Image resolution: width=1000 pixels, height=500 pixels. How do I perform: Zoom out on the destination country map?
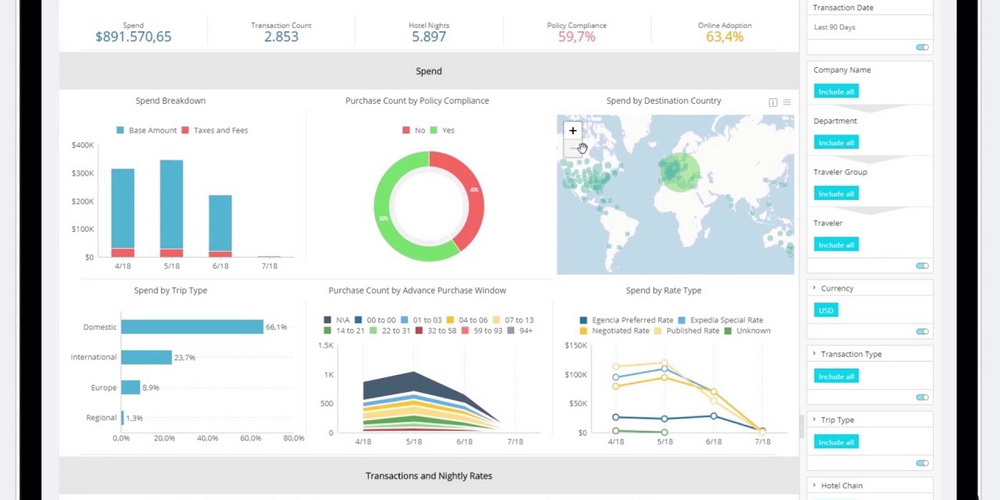[x=573, y=148]
